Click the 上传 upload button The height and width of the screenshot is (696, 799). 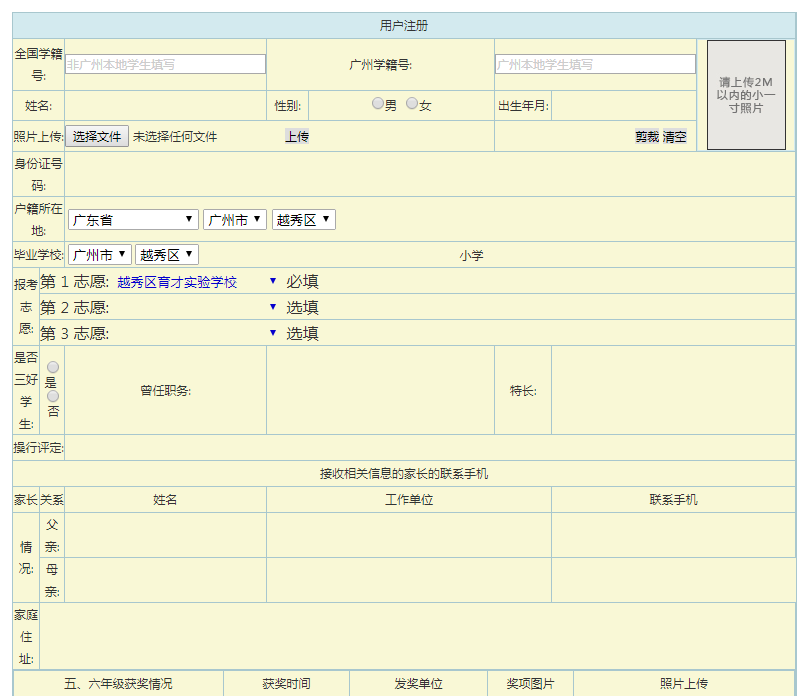pyautogui.click(x=297, y=137)
